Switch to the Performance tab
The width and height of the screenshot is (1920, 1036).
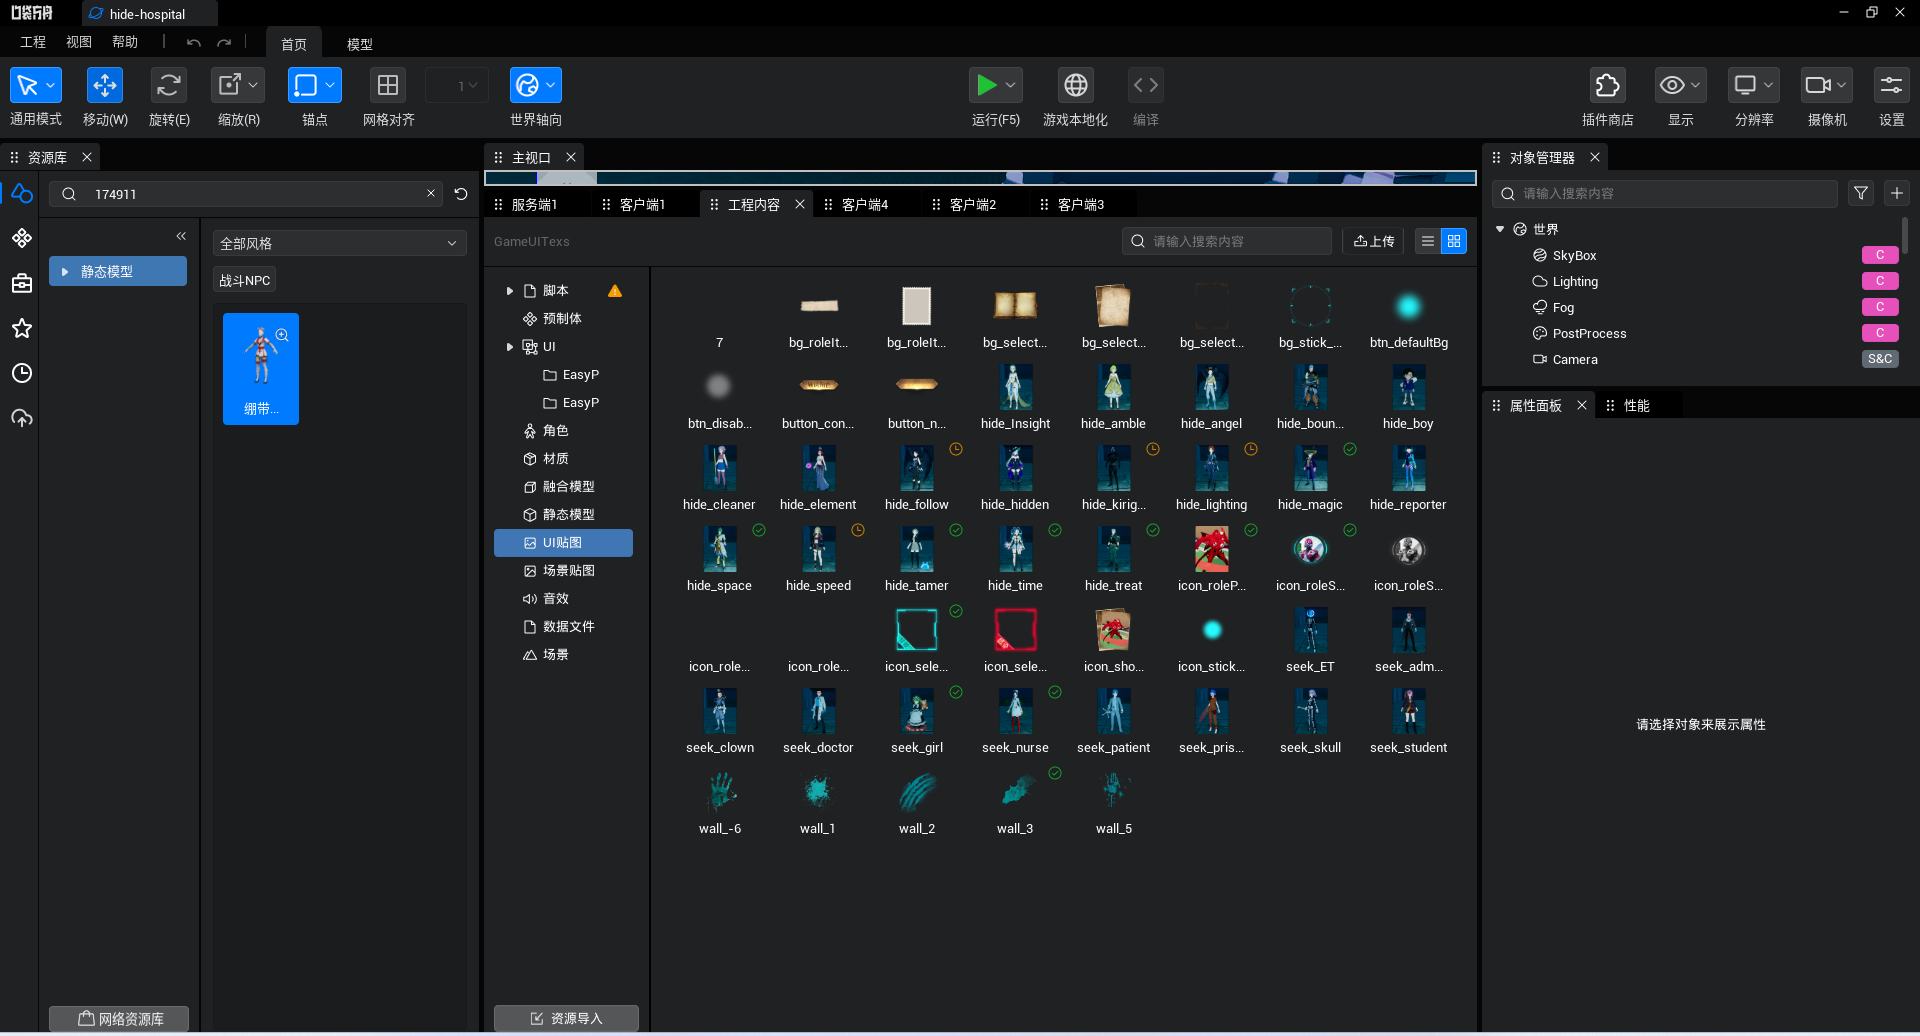1637,405
